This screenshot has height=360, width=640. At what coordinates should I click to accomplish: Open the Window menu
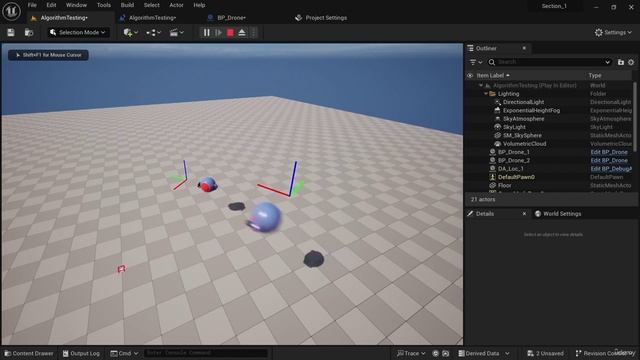pyautogui.click(x=76, y=5)
